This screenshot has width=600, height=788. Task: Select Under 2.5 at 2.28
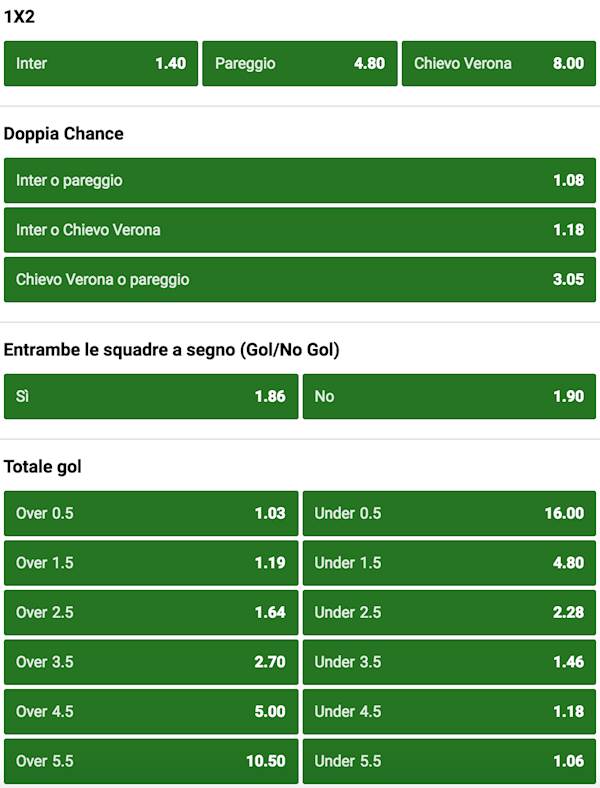449,613
